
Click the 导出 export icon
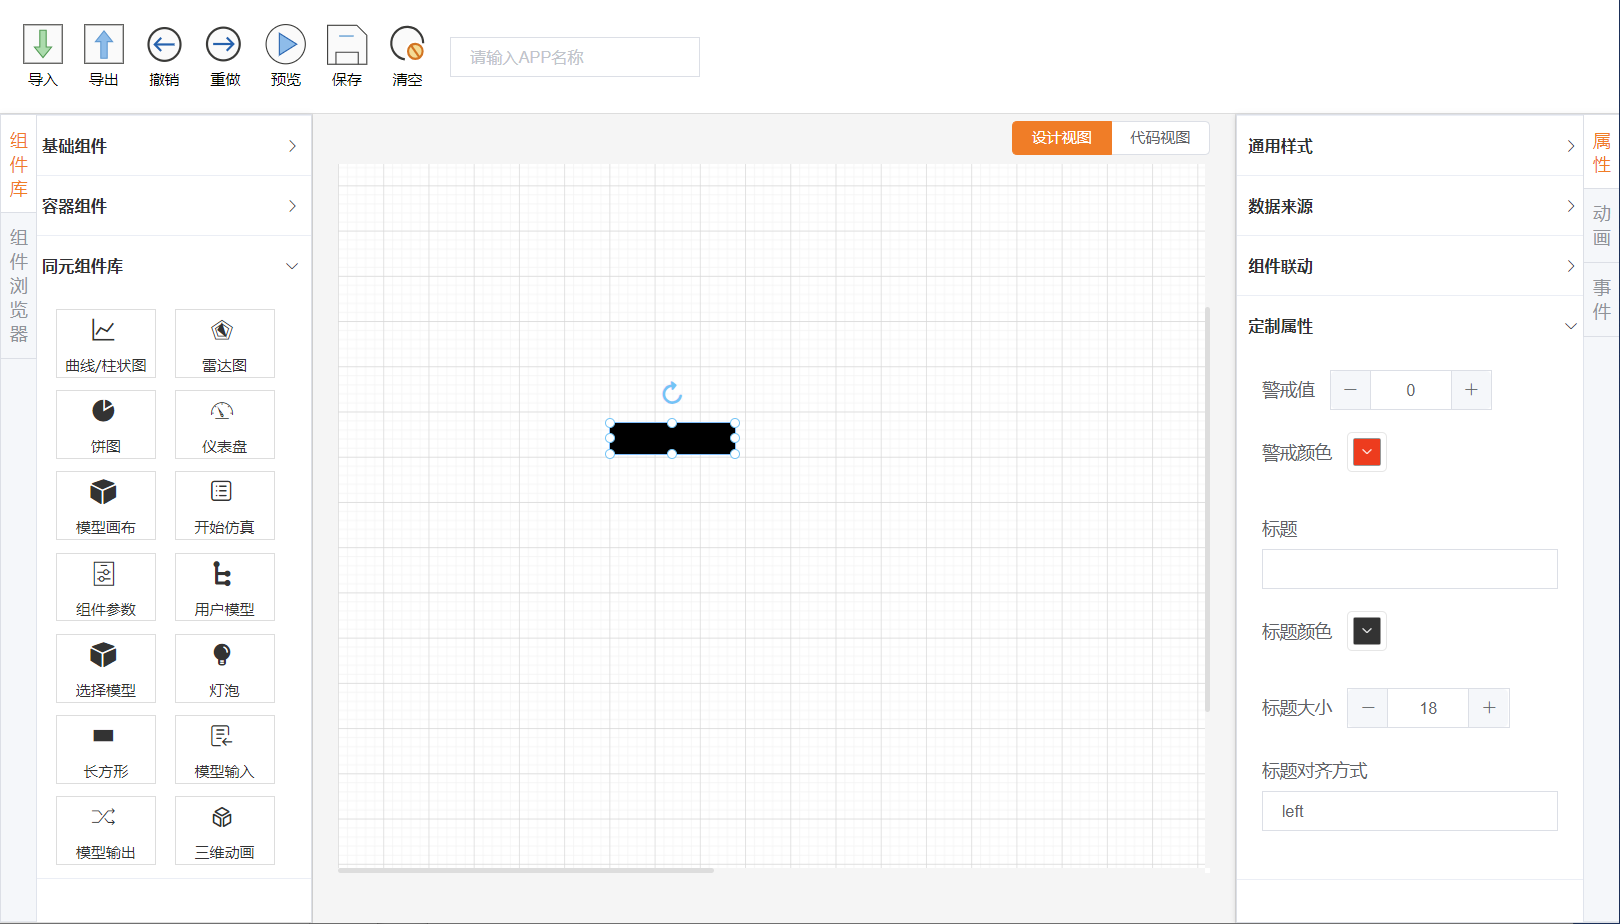[x=104, y=45]
